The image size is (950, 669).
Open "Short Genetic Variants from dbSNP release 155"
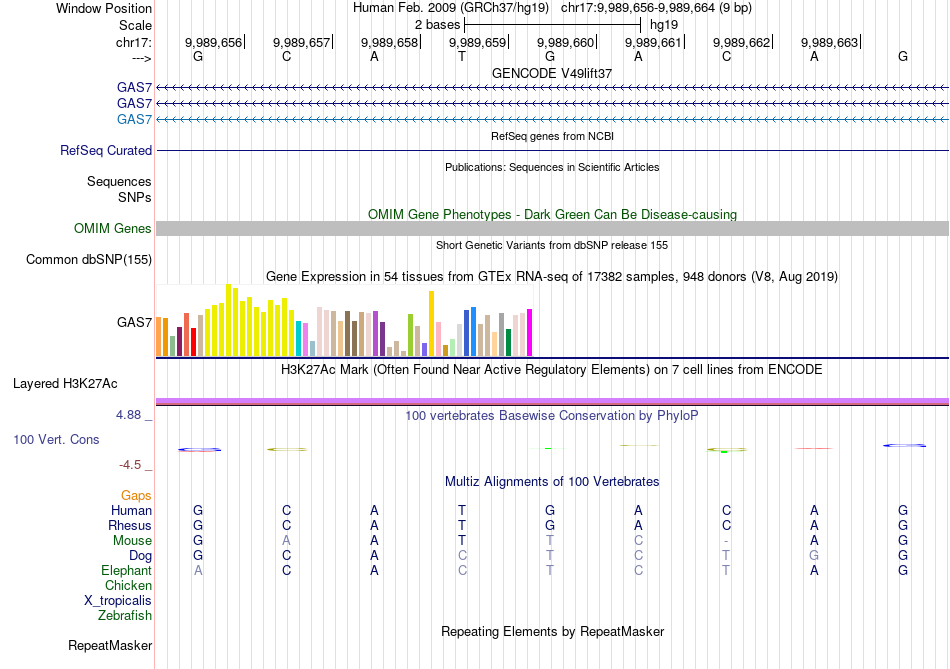(552, 245)
